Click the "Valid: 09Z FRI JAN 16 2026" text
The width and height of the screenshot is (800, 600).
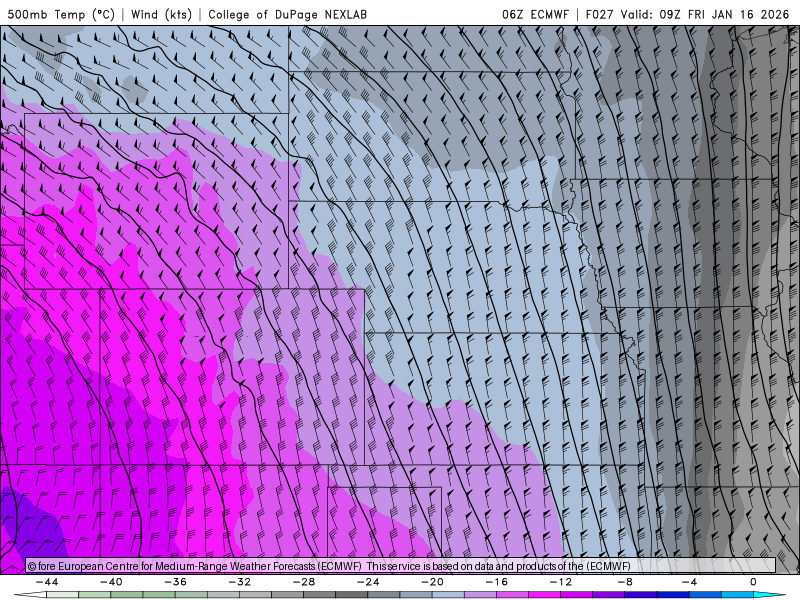[x=705, y=14]
